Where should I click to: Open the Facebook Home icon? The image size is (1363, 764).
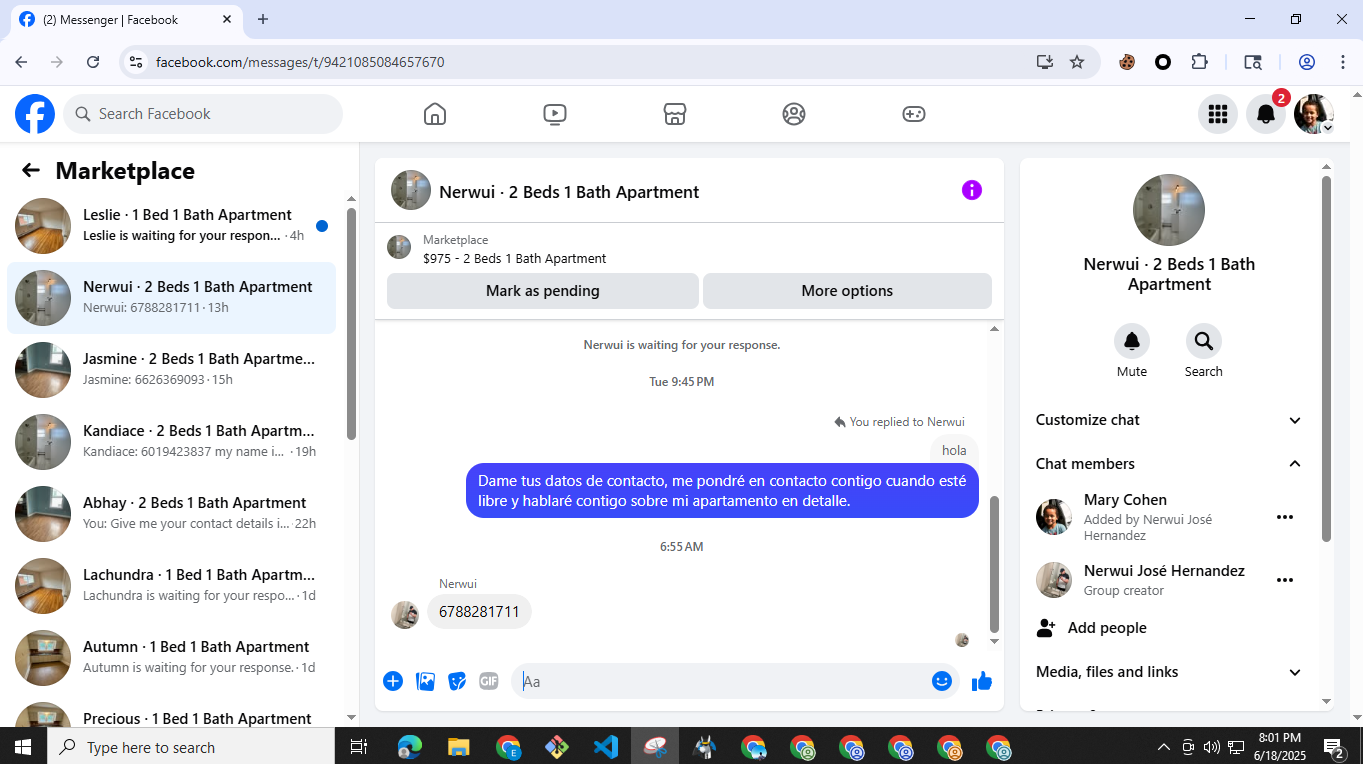pyautogui.click(x=434, y=114)
